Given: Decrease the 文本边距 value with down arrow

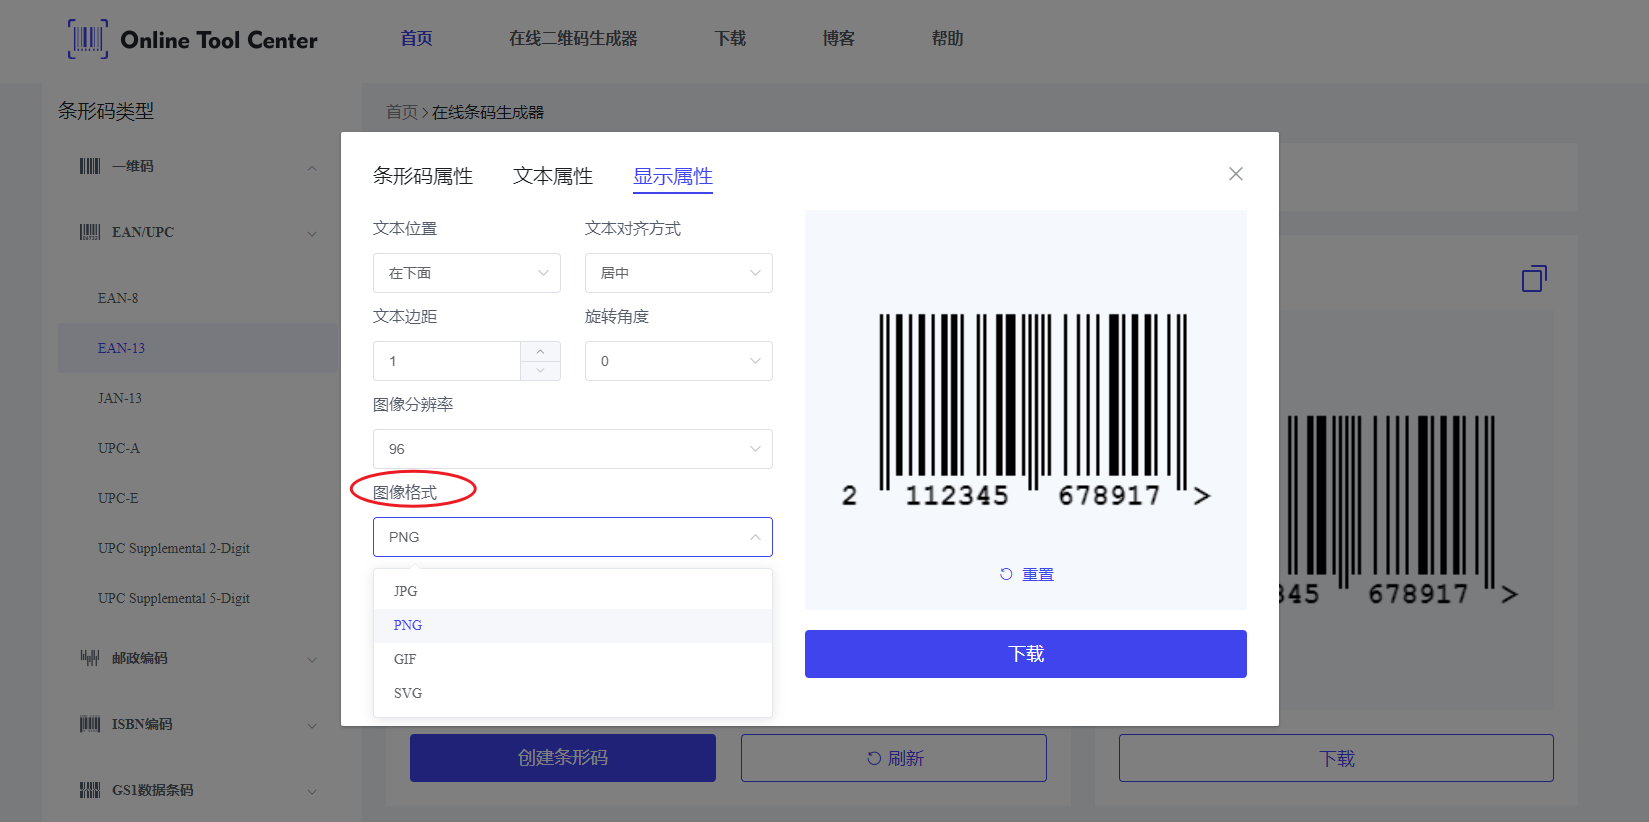Looking at the screenshot, I should 540,371.
